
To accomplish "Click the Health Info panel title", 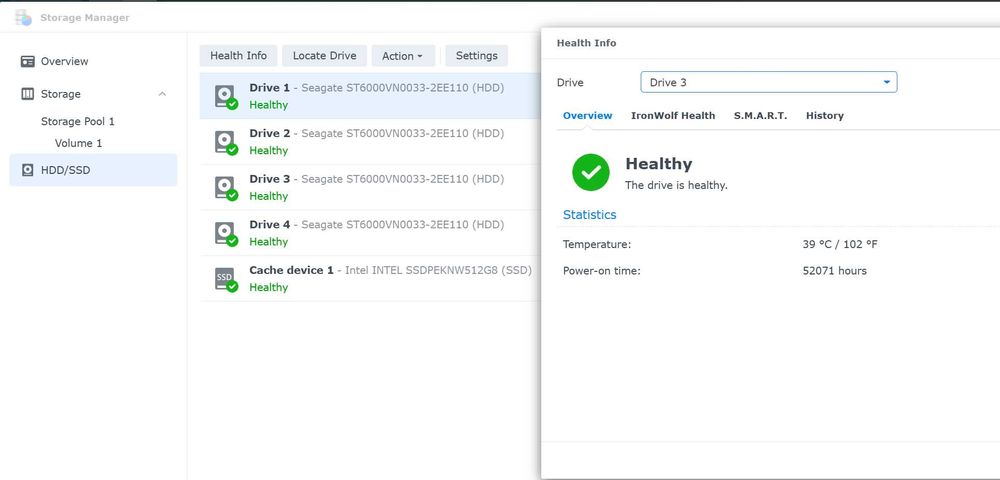I will tap(586, 43).
